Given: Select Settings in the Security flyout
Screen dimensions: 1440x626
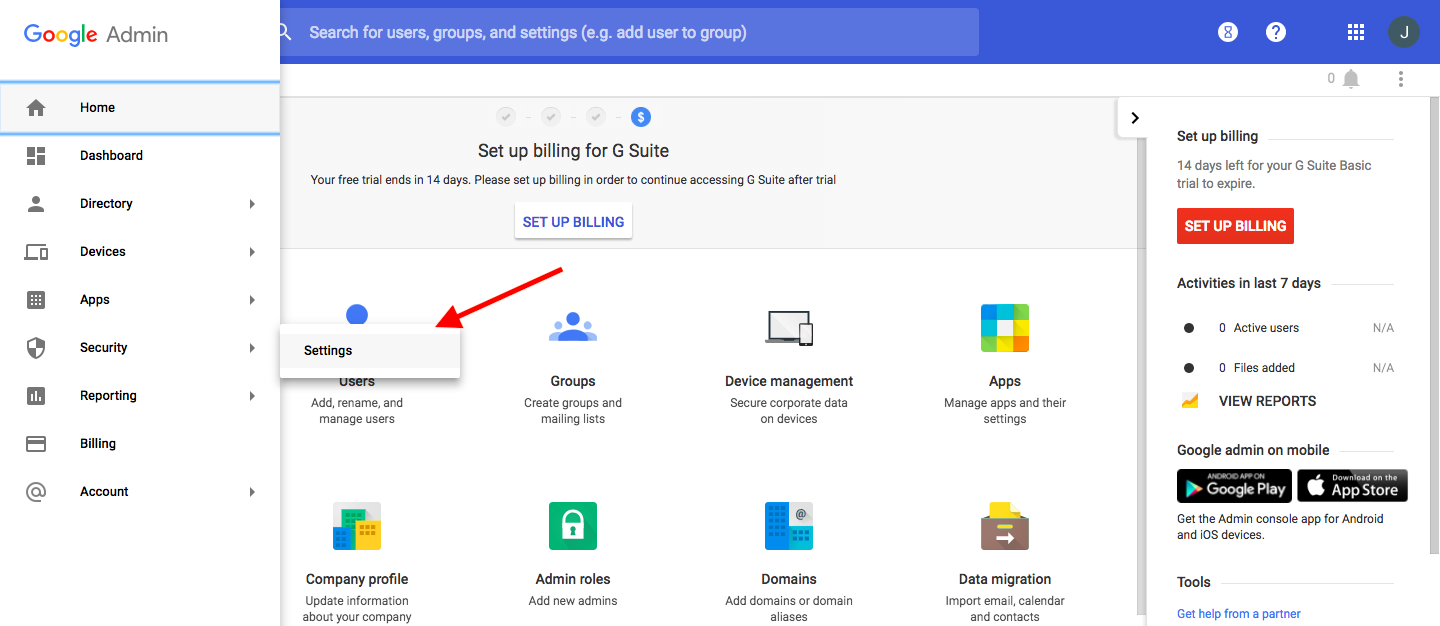Looking at the screenshot, I should (370, 351).
